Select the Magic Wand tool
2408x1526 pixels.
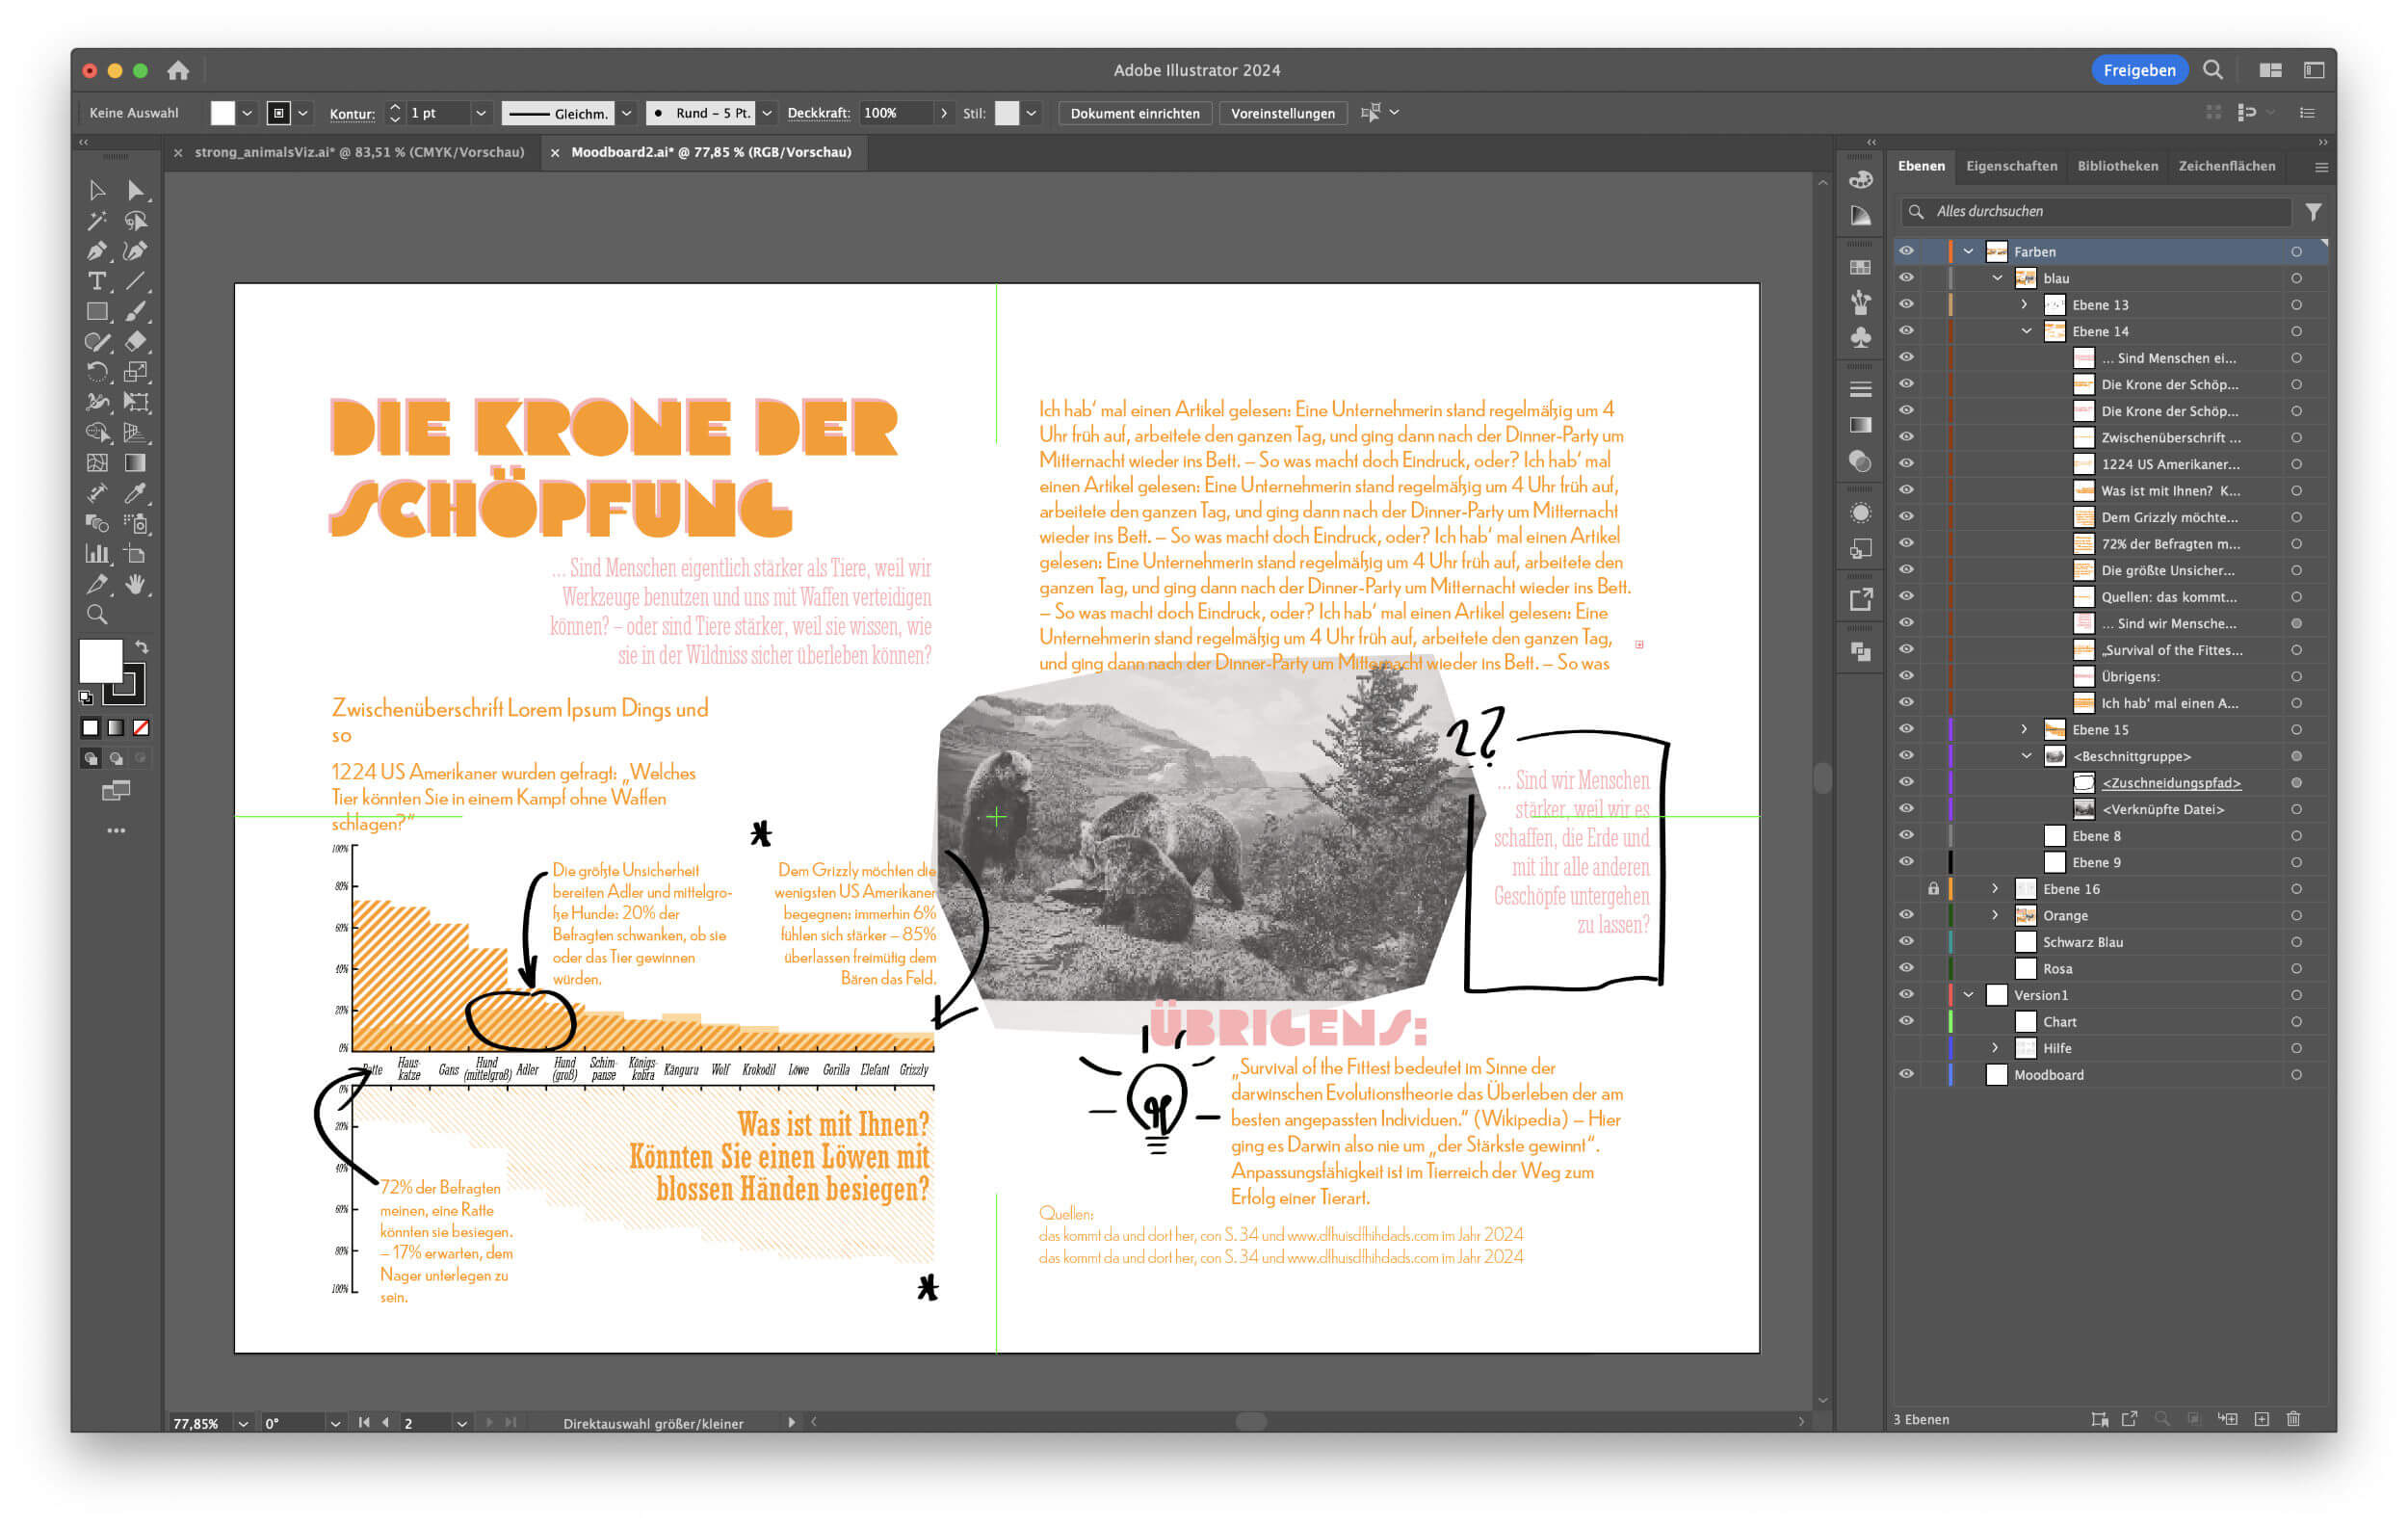[97, 220]
